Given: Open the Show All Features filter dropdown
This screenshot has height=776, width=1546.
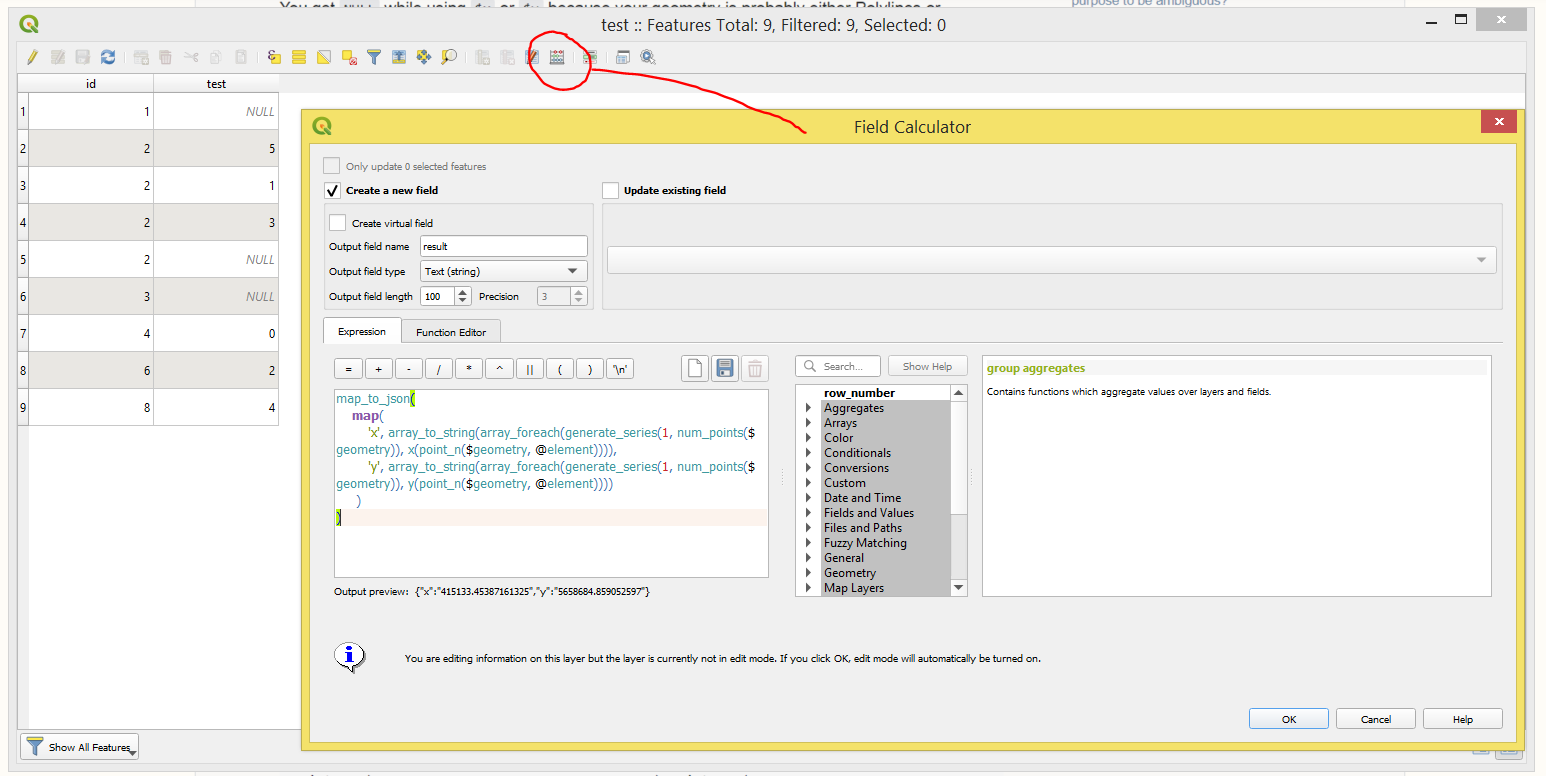Looking at the screenshot, I should coord(79,747).
